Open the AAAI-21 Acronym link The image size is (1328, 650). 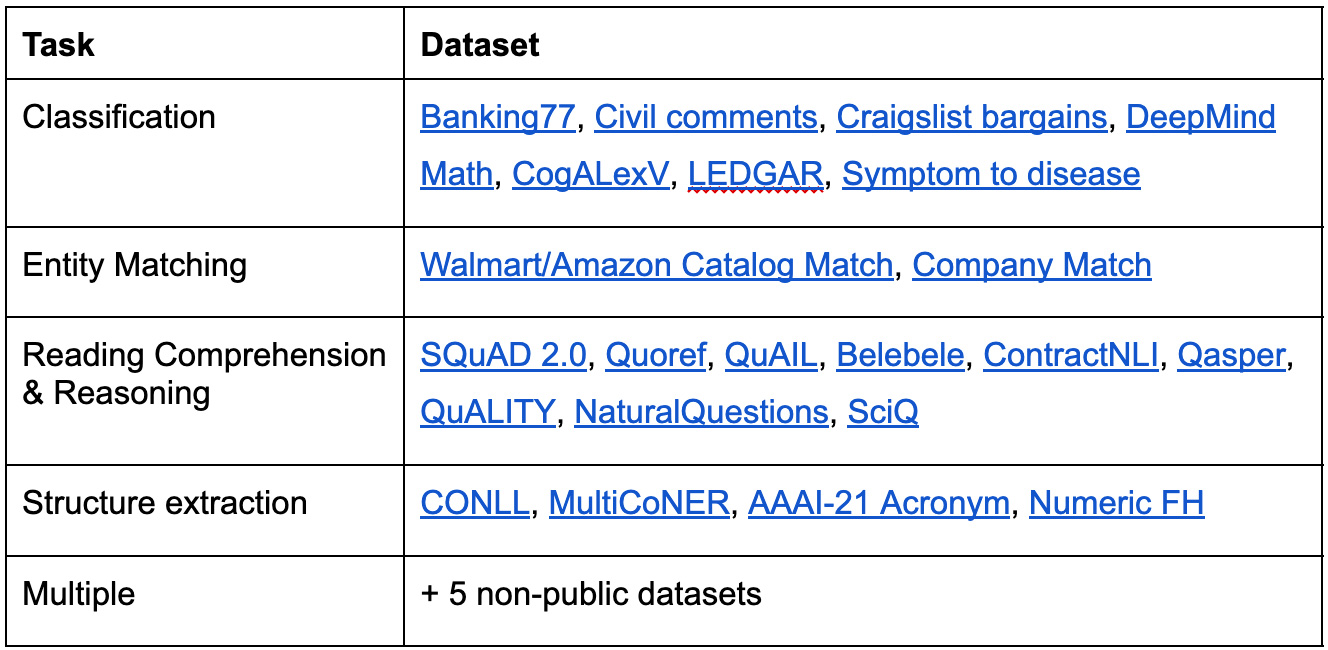[x=879, y=502]
